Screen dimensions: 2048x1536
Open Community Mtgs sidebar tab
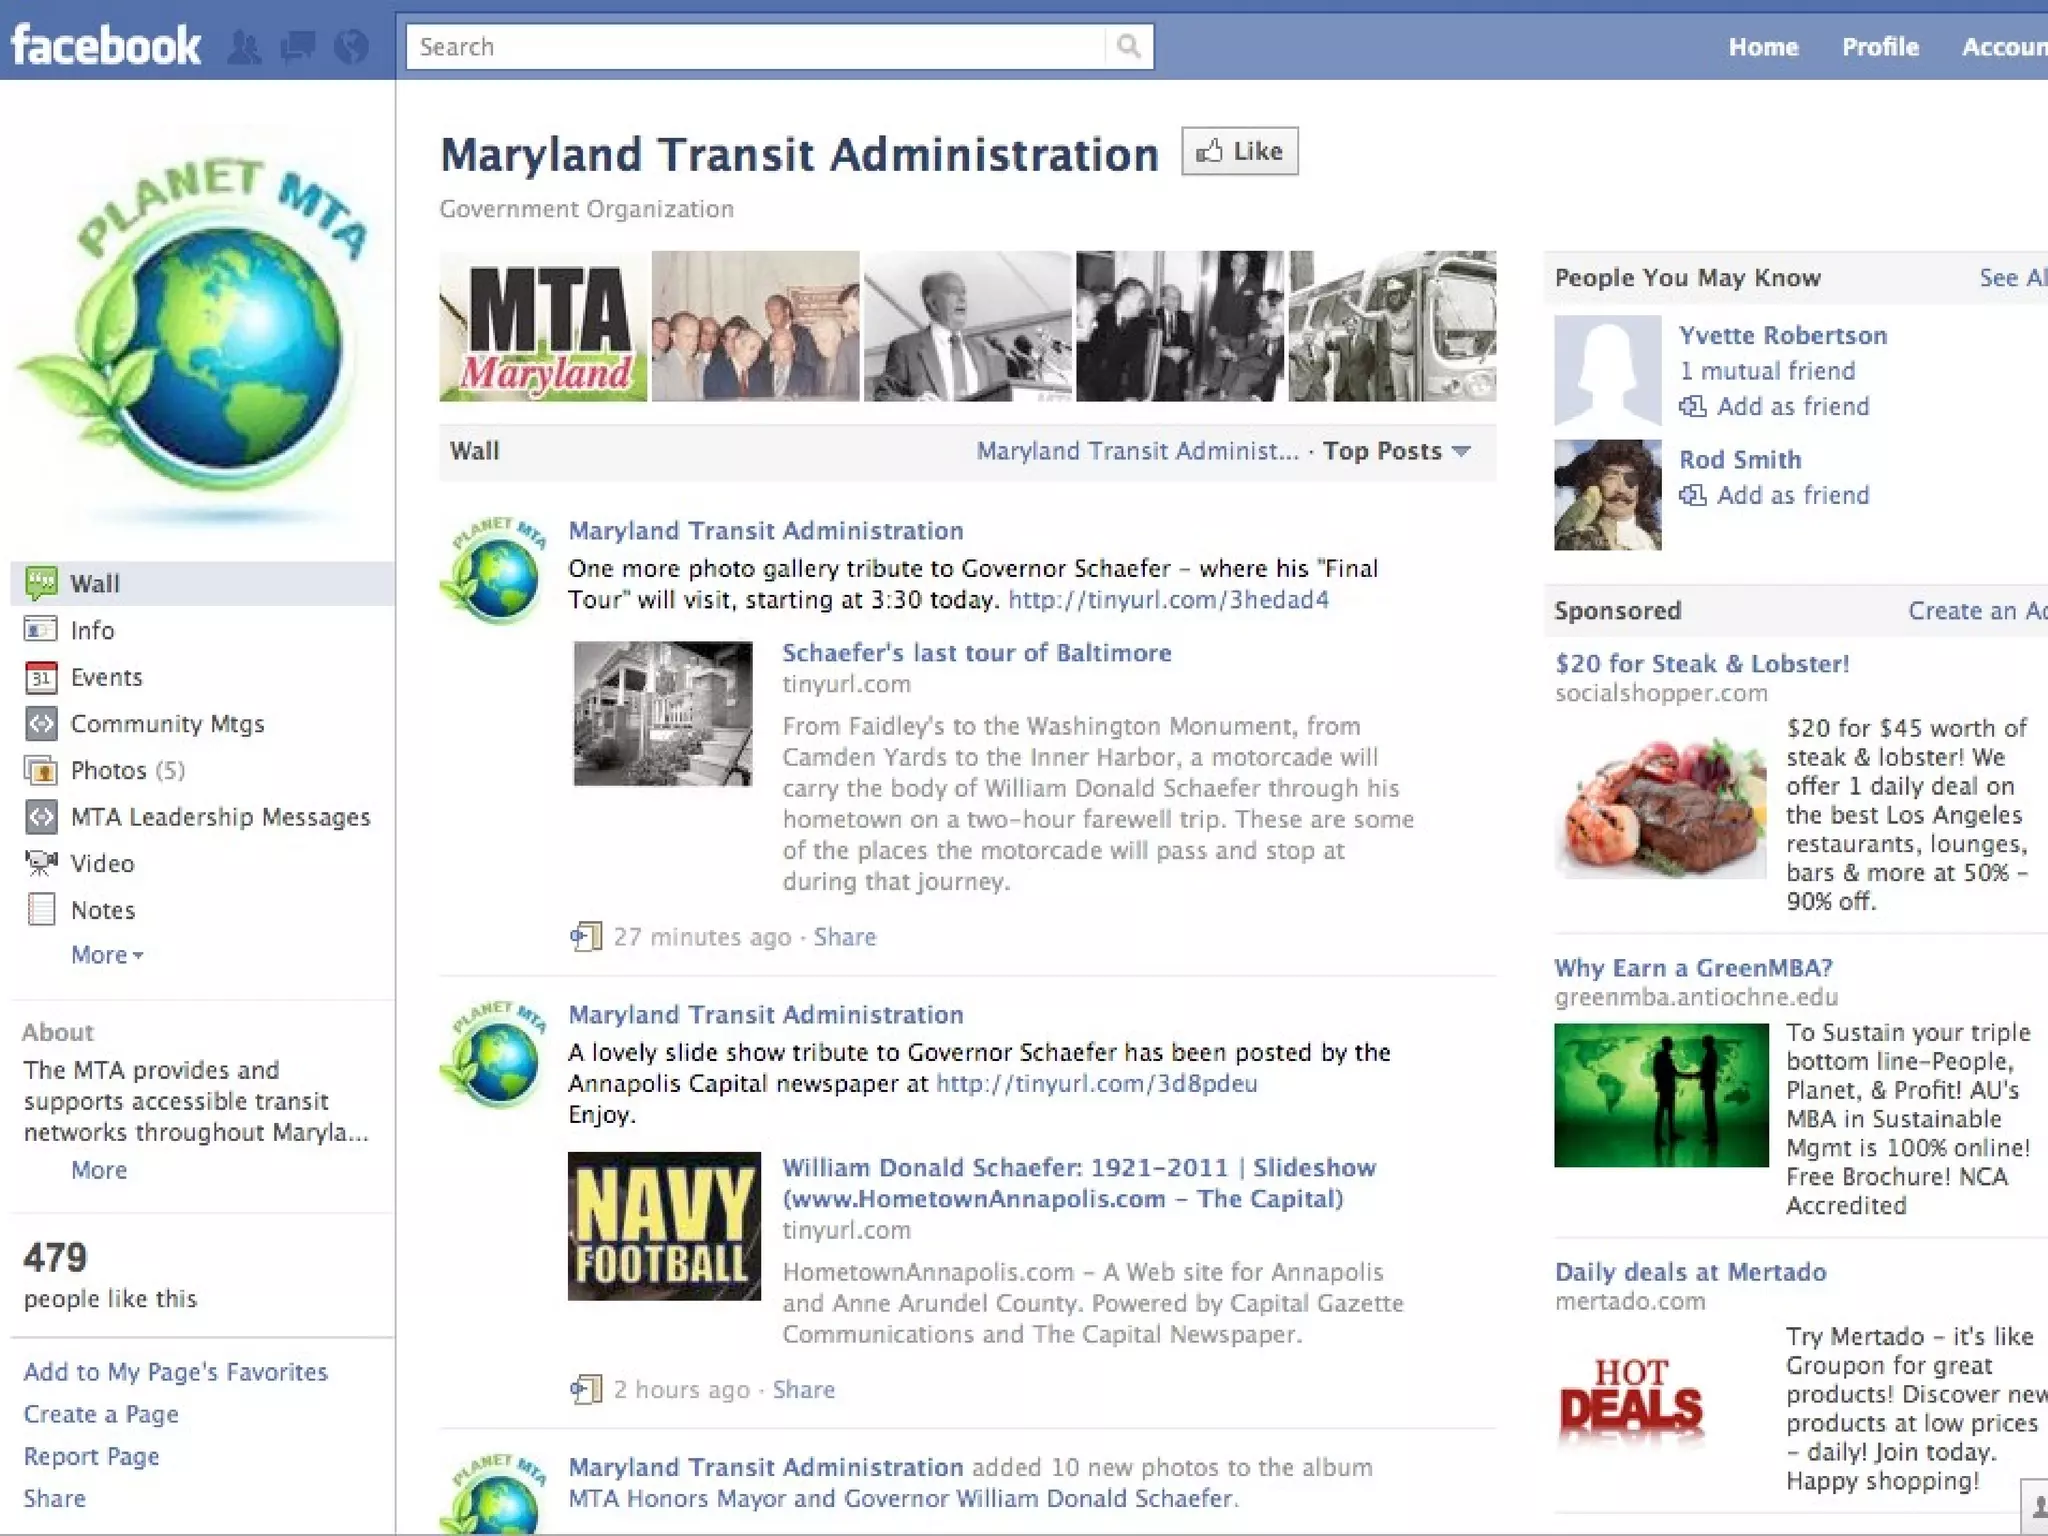(167, 724)
